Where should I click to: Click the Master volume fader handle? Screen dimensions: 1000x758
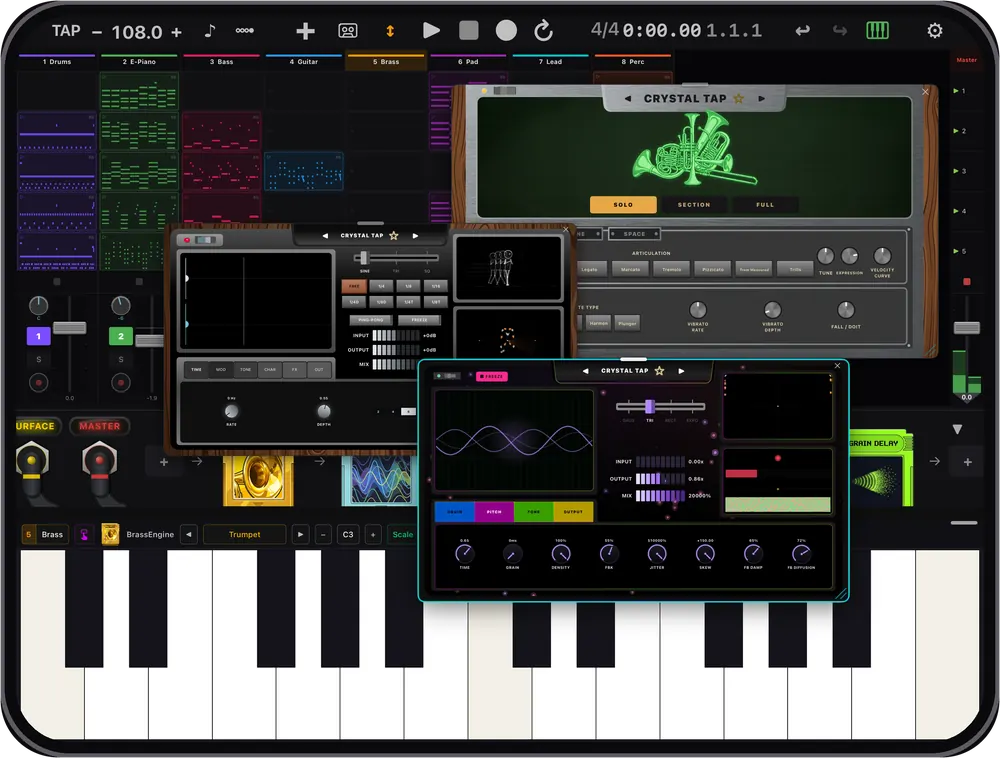(966, 328)
